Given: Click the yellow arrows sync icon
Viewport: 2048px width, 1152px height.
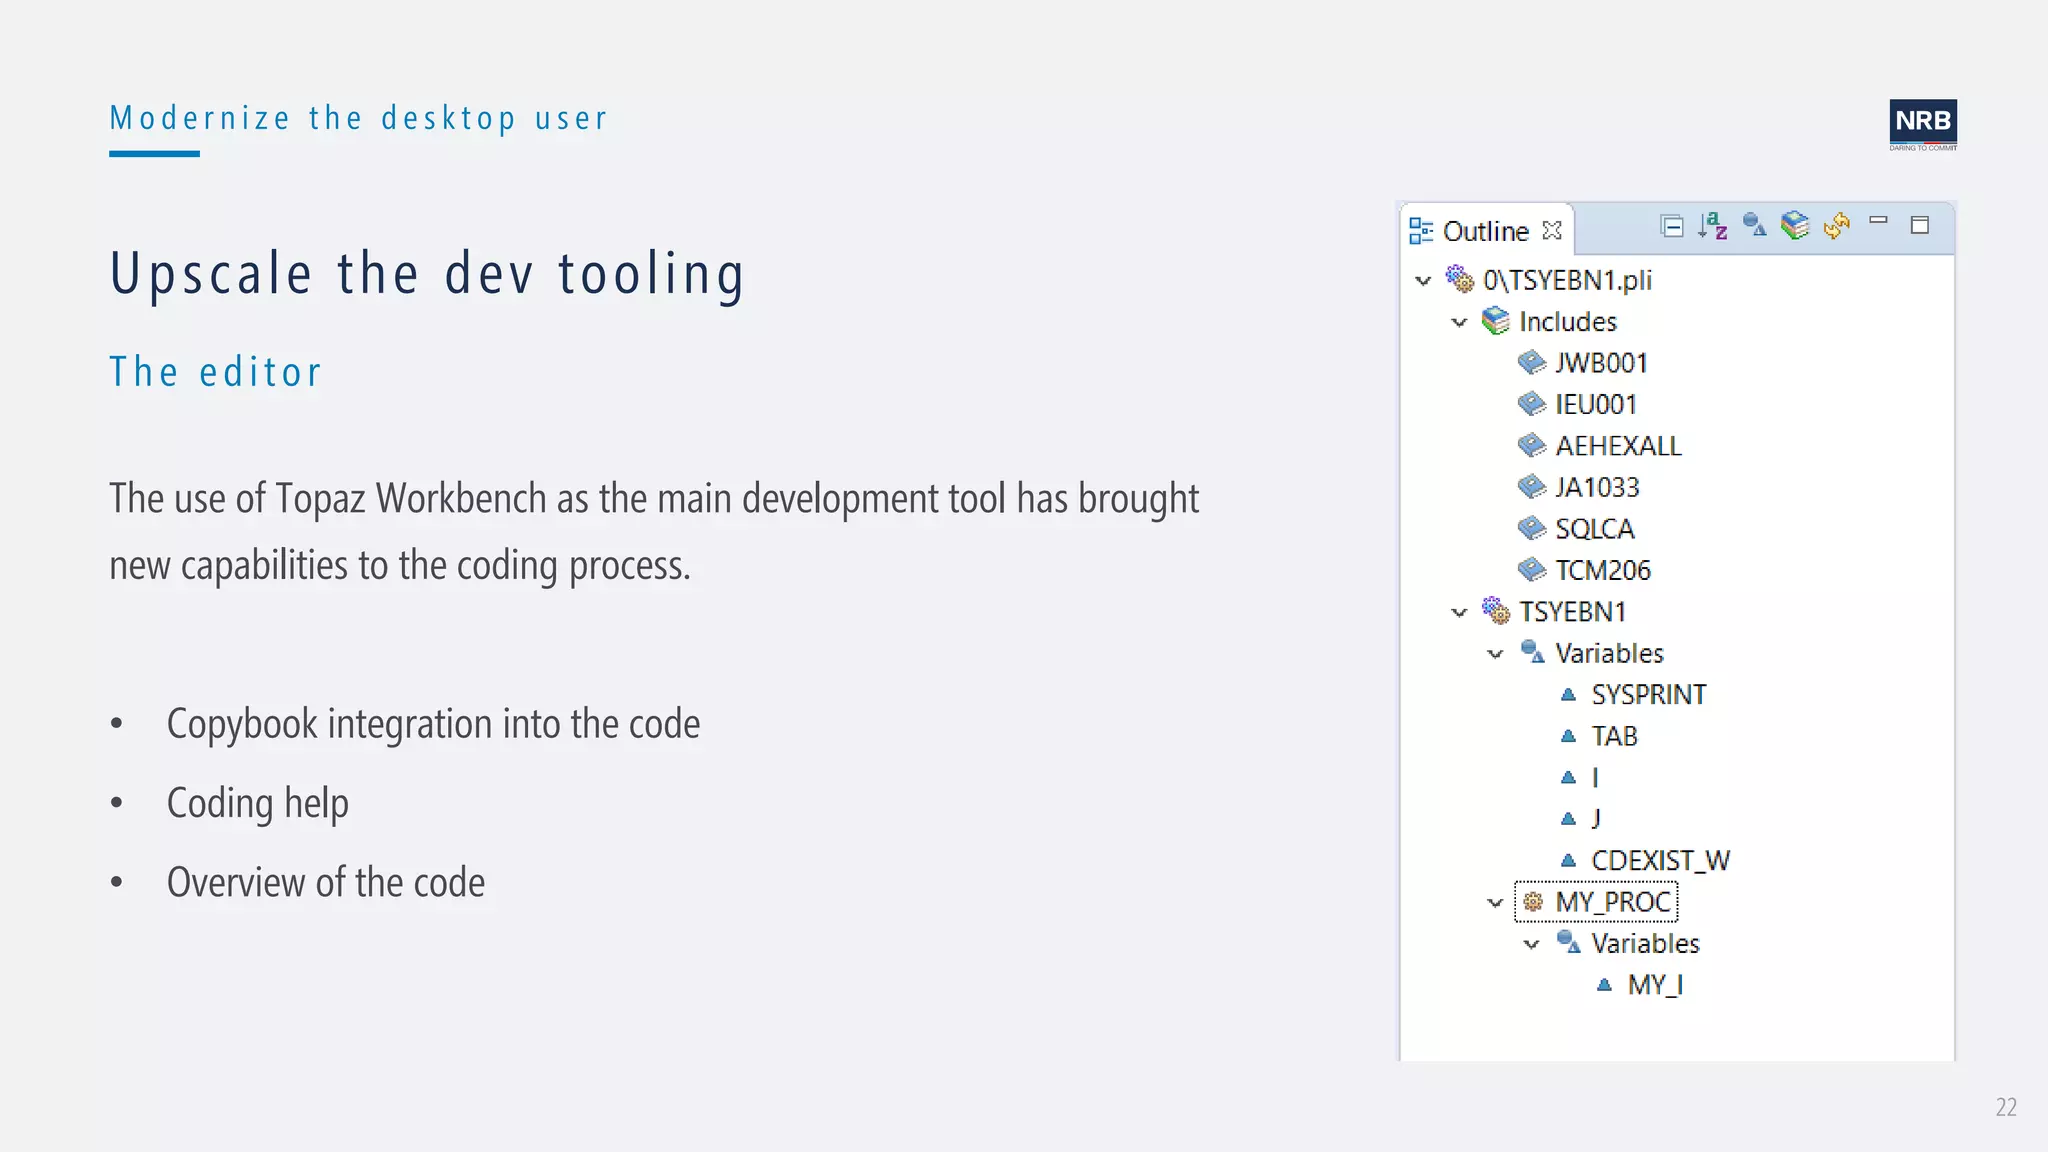Looking at the screenshot, I should tap(1836, 225).
